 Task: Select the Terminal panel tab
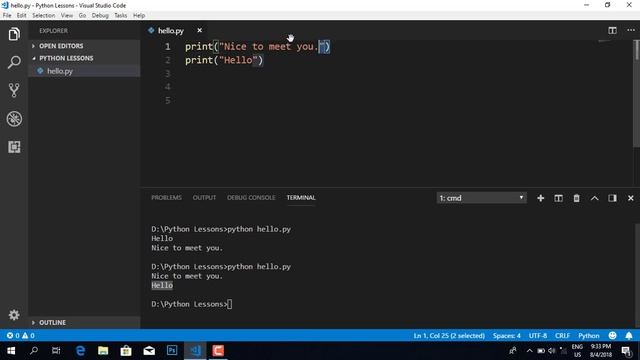tap(301, 198)
